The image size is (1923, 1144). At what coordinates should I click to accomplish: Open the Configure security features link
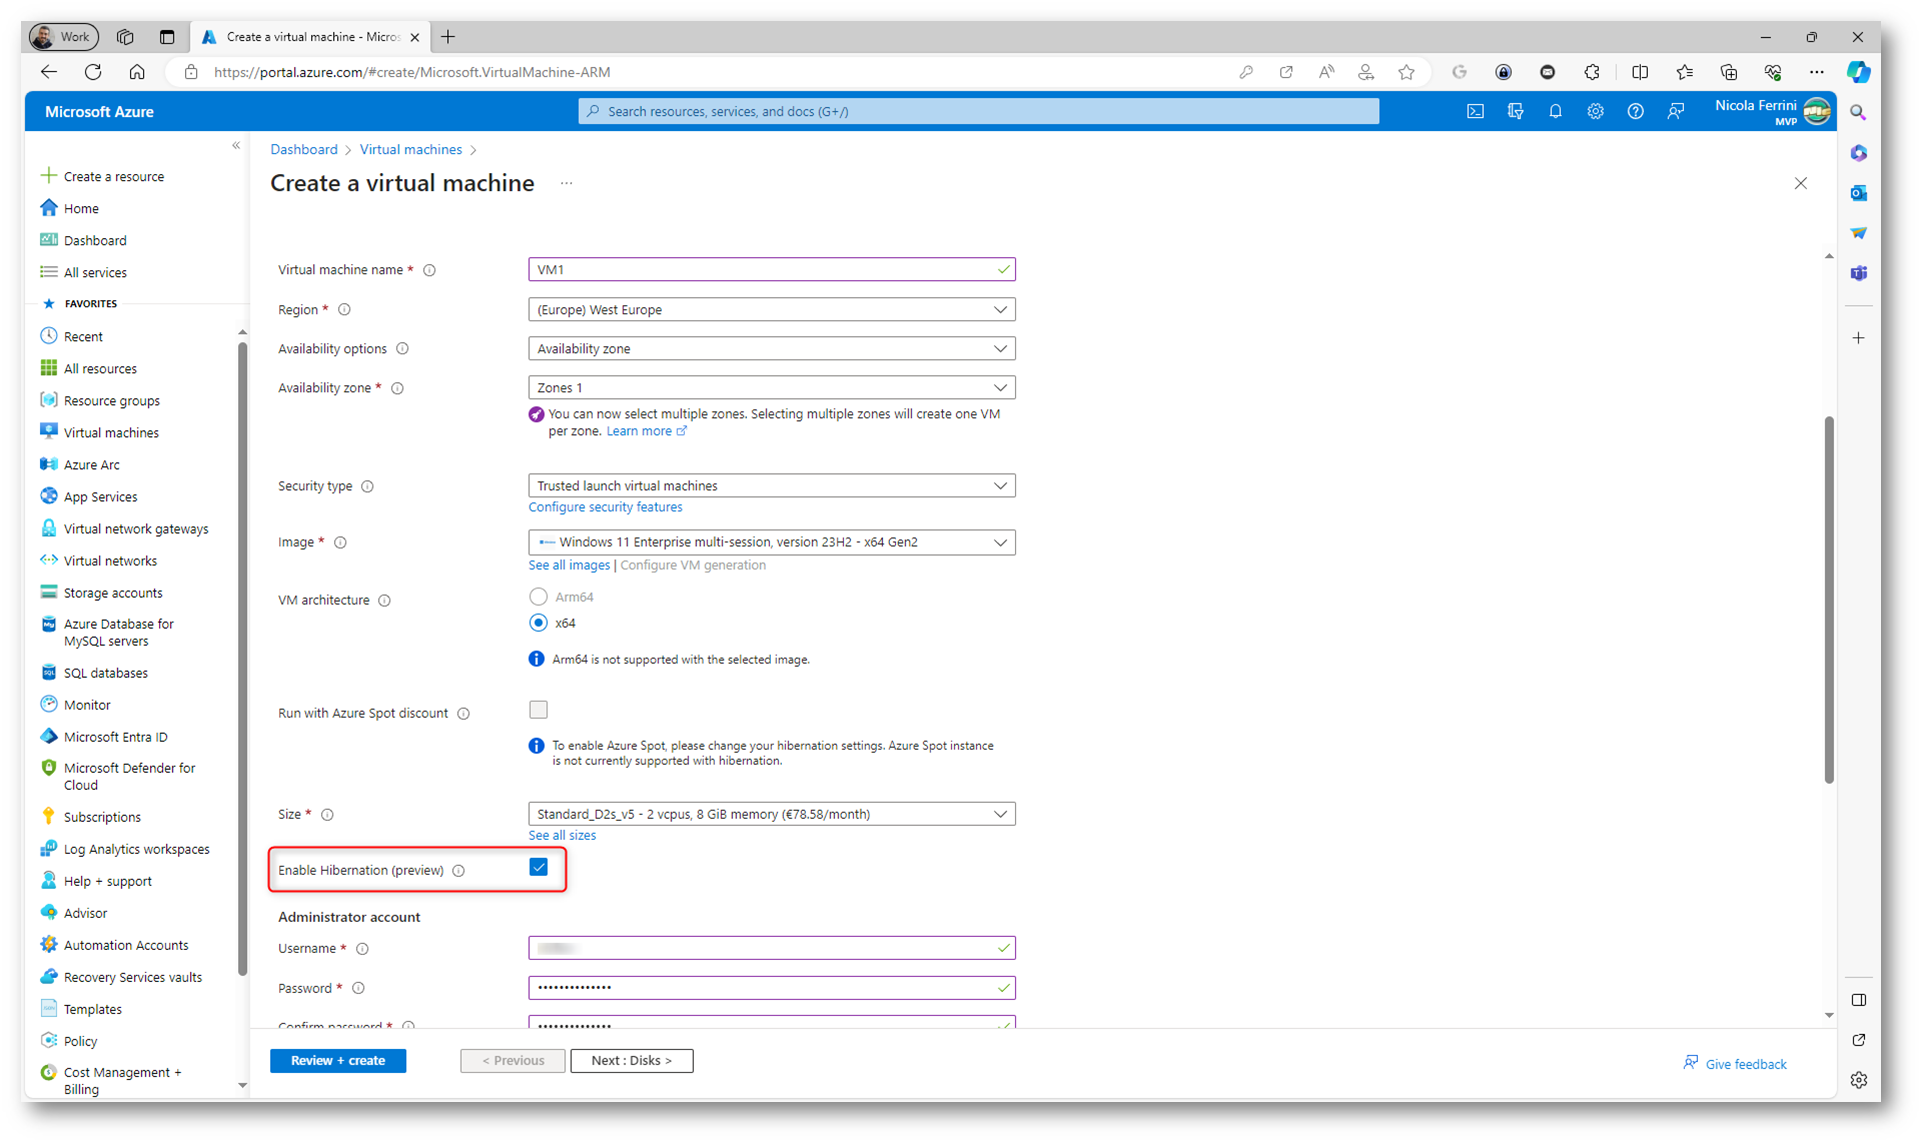point(605,508)
